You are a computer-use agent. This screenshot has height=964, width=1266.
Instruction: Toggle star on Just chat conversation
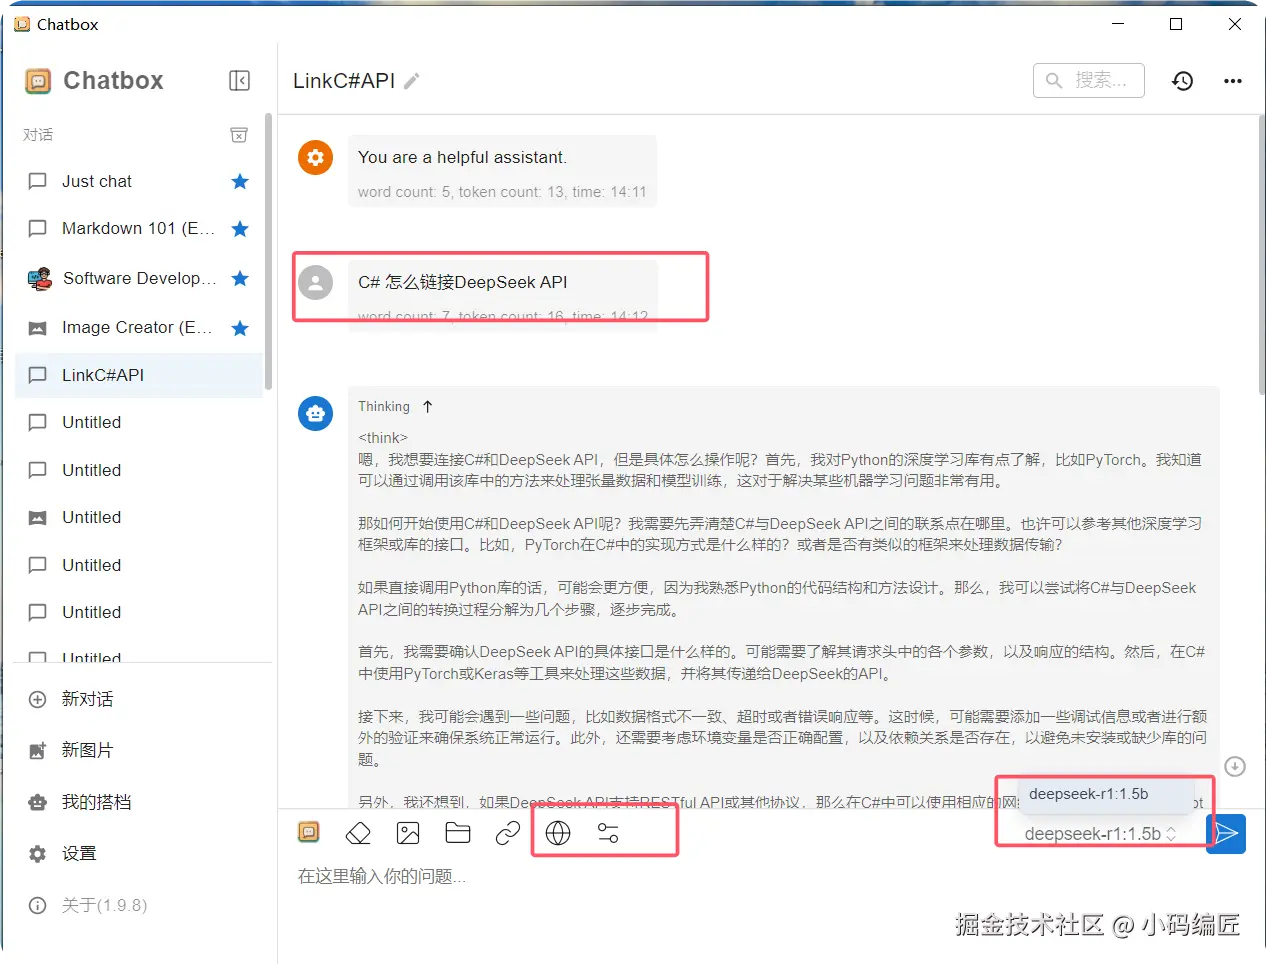point(240,181)
